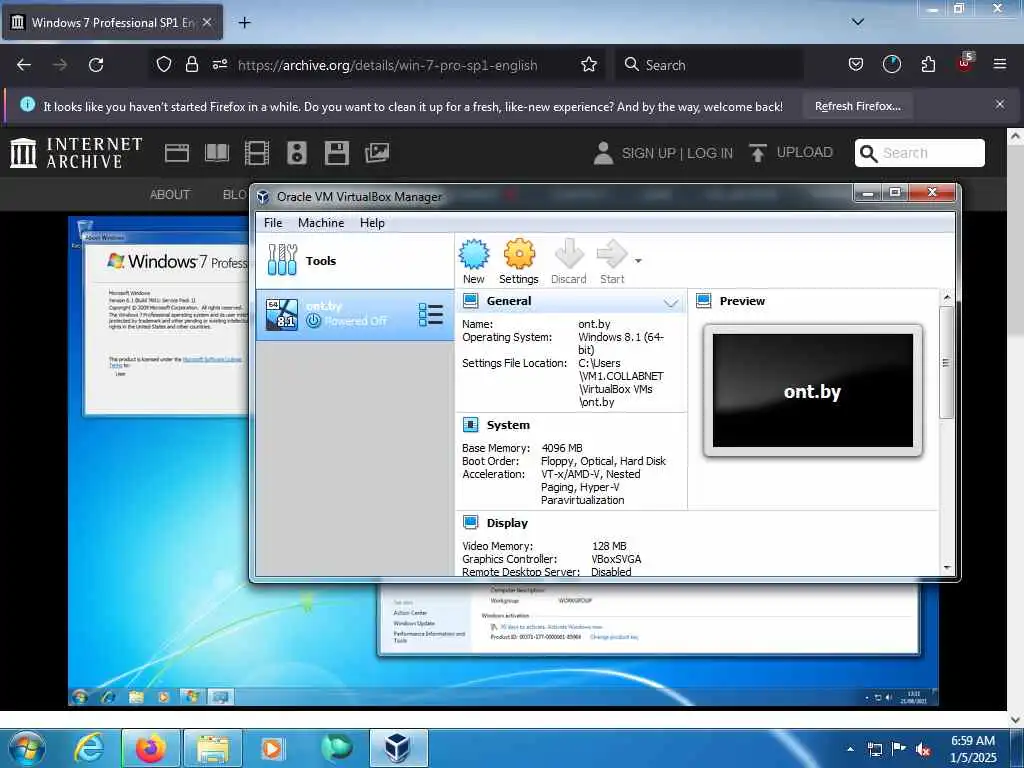1024x768 pixels.
Task: Select the ont.by virtual machine entry
Action: pos(355,314)
